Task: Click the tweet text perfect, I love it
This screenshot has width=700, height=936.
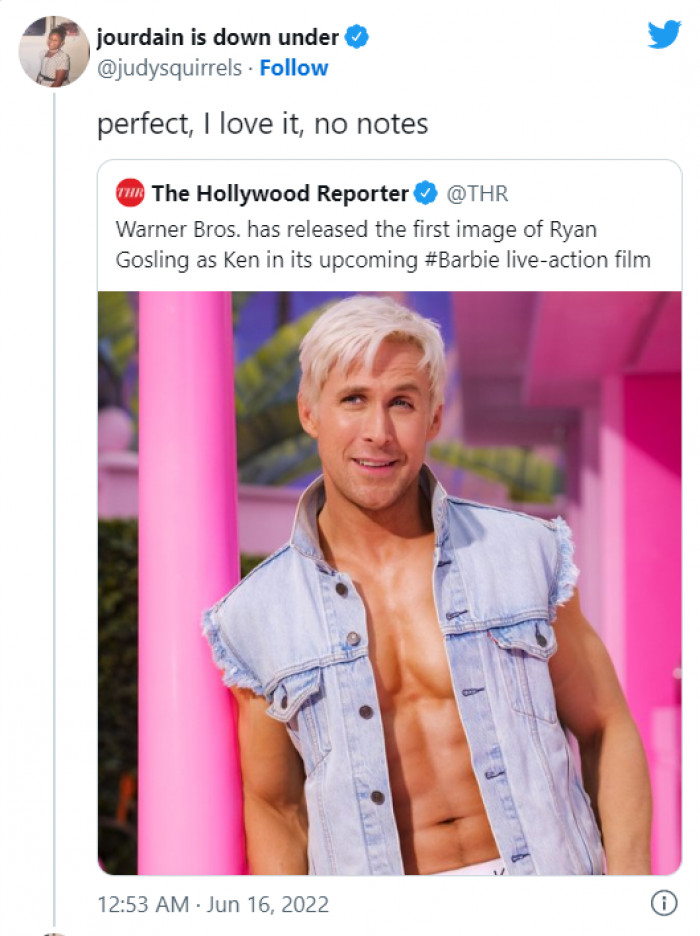Action: pos(262,124)
